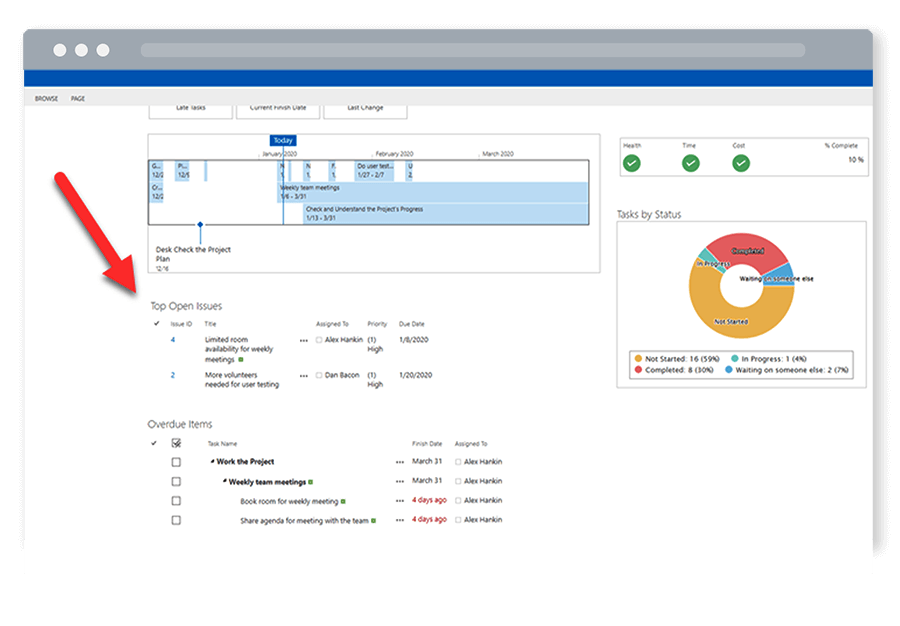Click the Today marker on the timeline

pos(283,140)
